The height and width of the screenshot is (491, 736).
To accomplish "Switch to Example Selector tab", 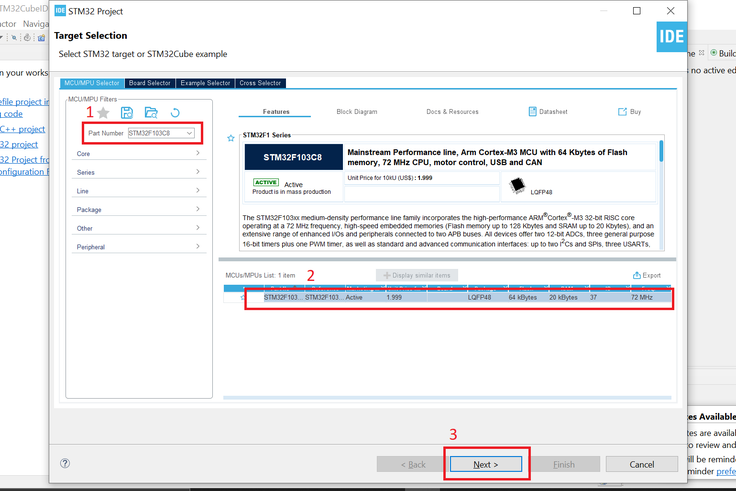I will pos(205,83).
